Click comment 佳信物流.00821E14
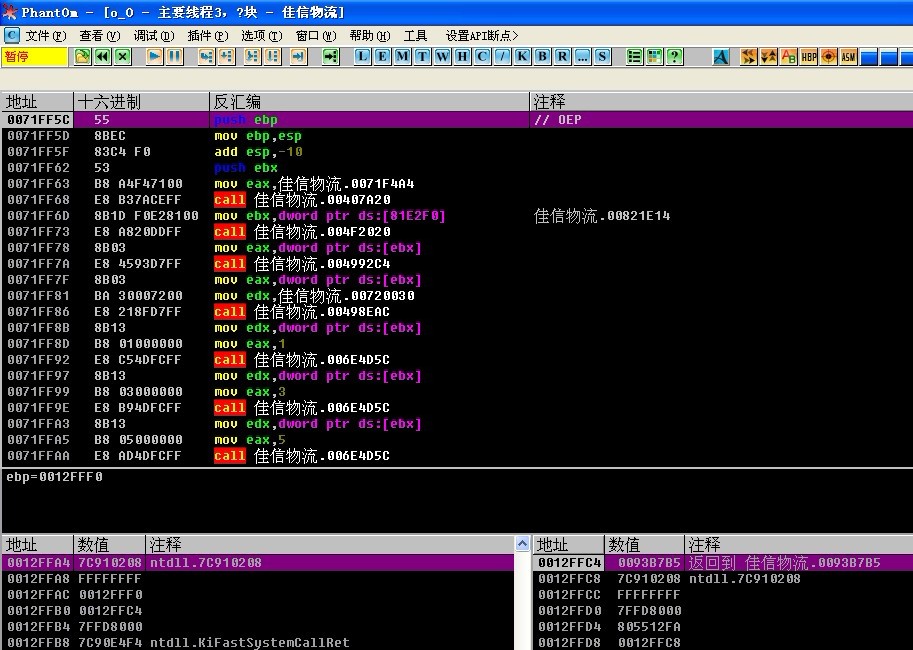Screen dimensions: 913x650 click(x=602, y=216)
